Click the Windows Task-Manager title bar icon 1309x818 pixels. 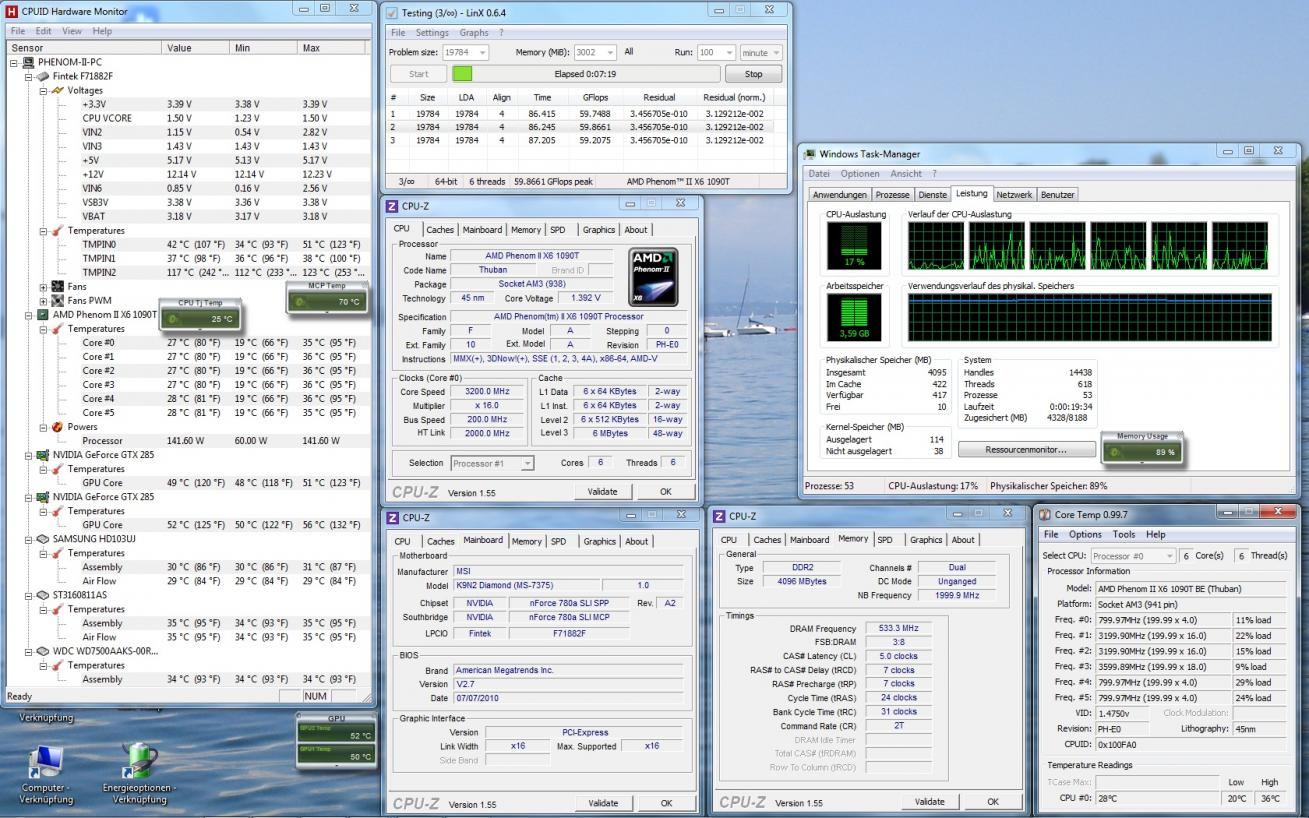[x=809, y=154]
